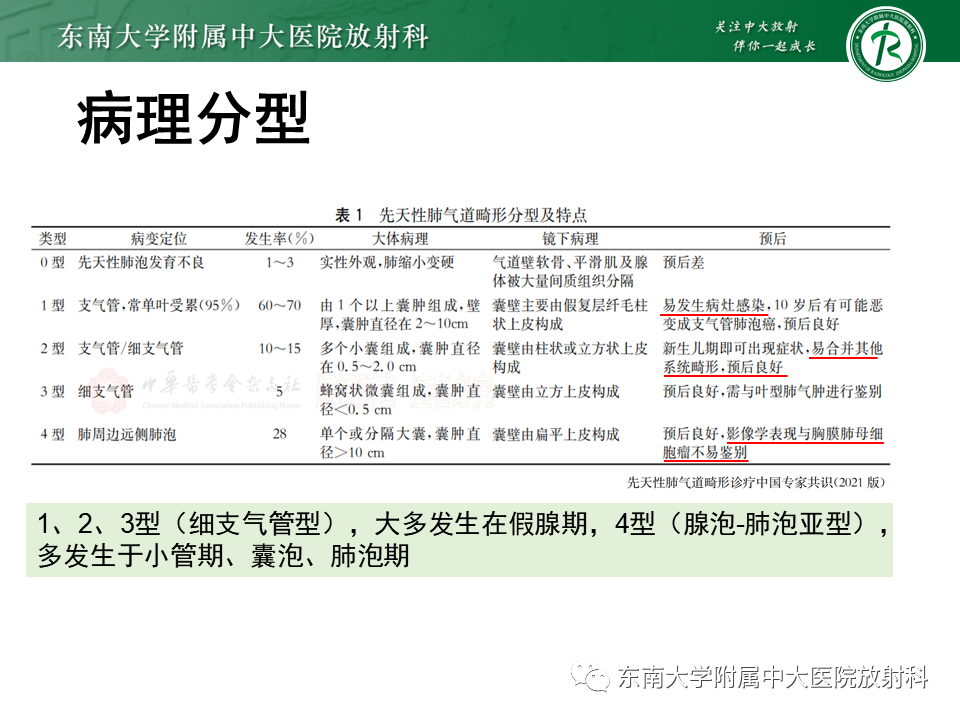Click column header 病变定位
The image size is (960, 720).
coord(159,239)
